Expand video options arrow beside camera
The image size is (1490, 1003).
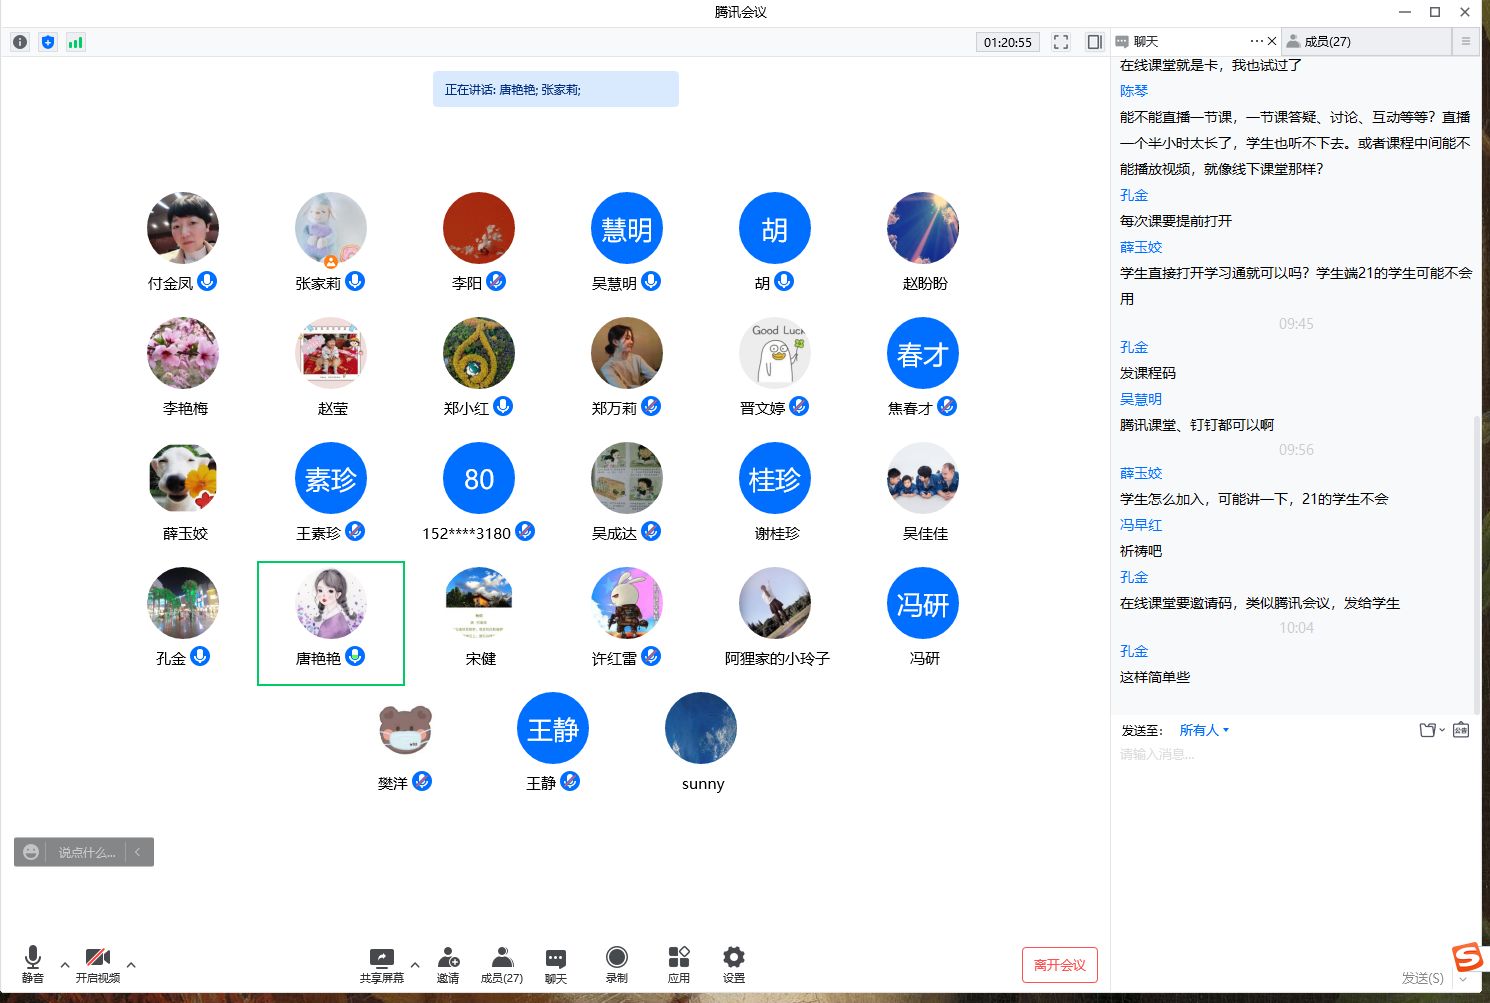(131, 965)
